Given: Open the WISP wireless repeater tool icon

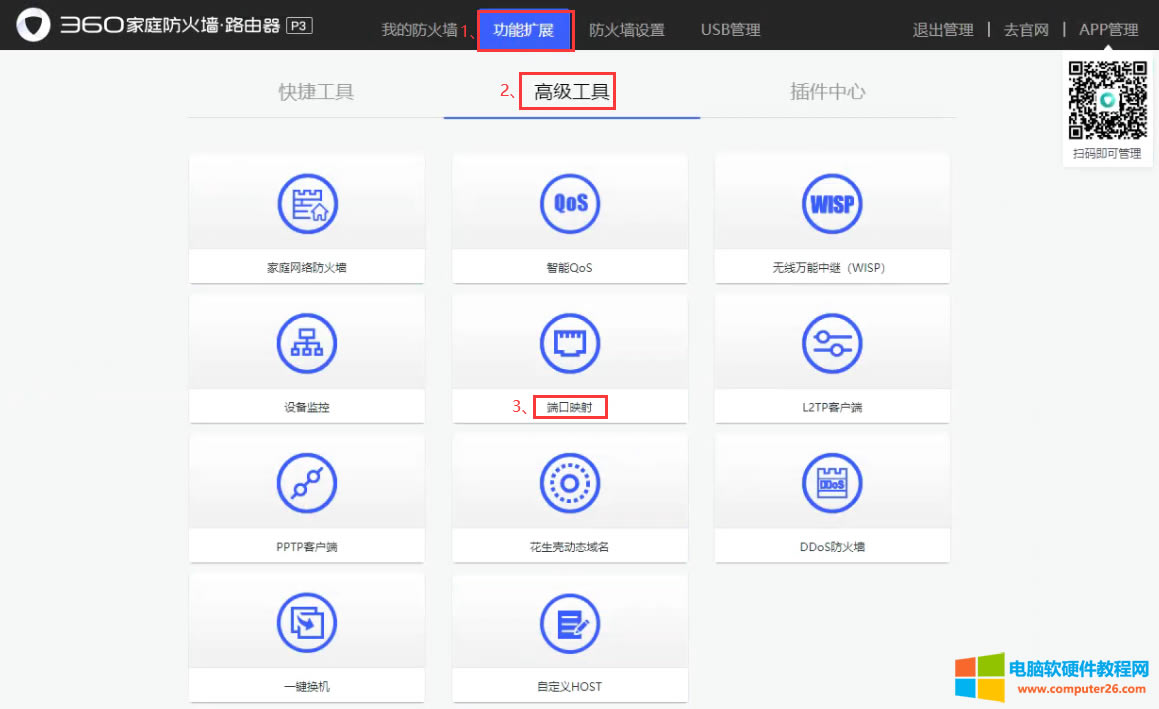Looking at the screenshot, I should 831,203.
